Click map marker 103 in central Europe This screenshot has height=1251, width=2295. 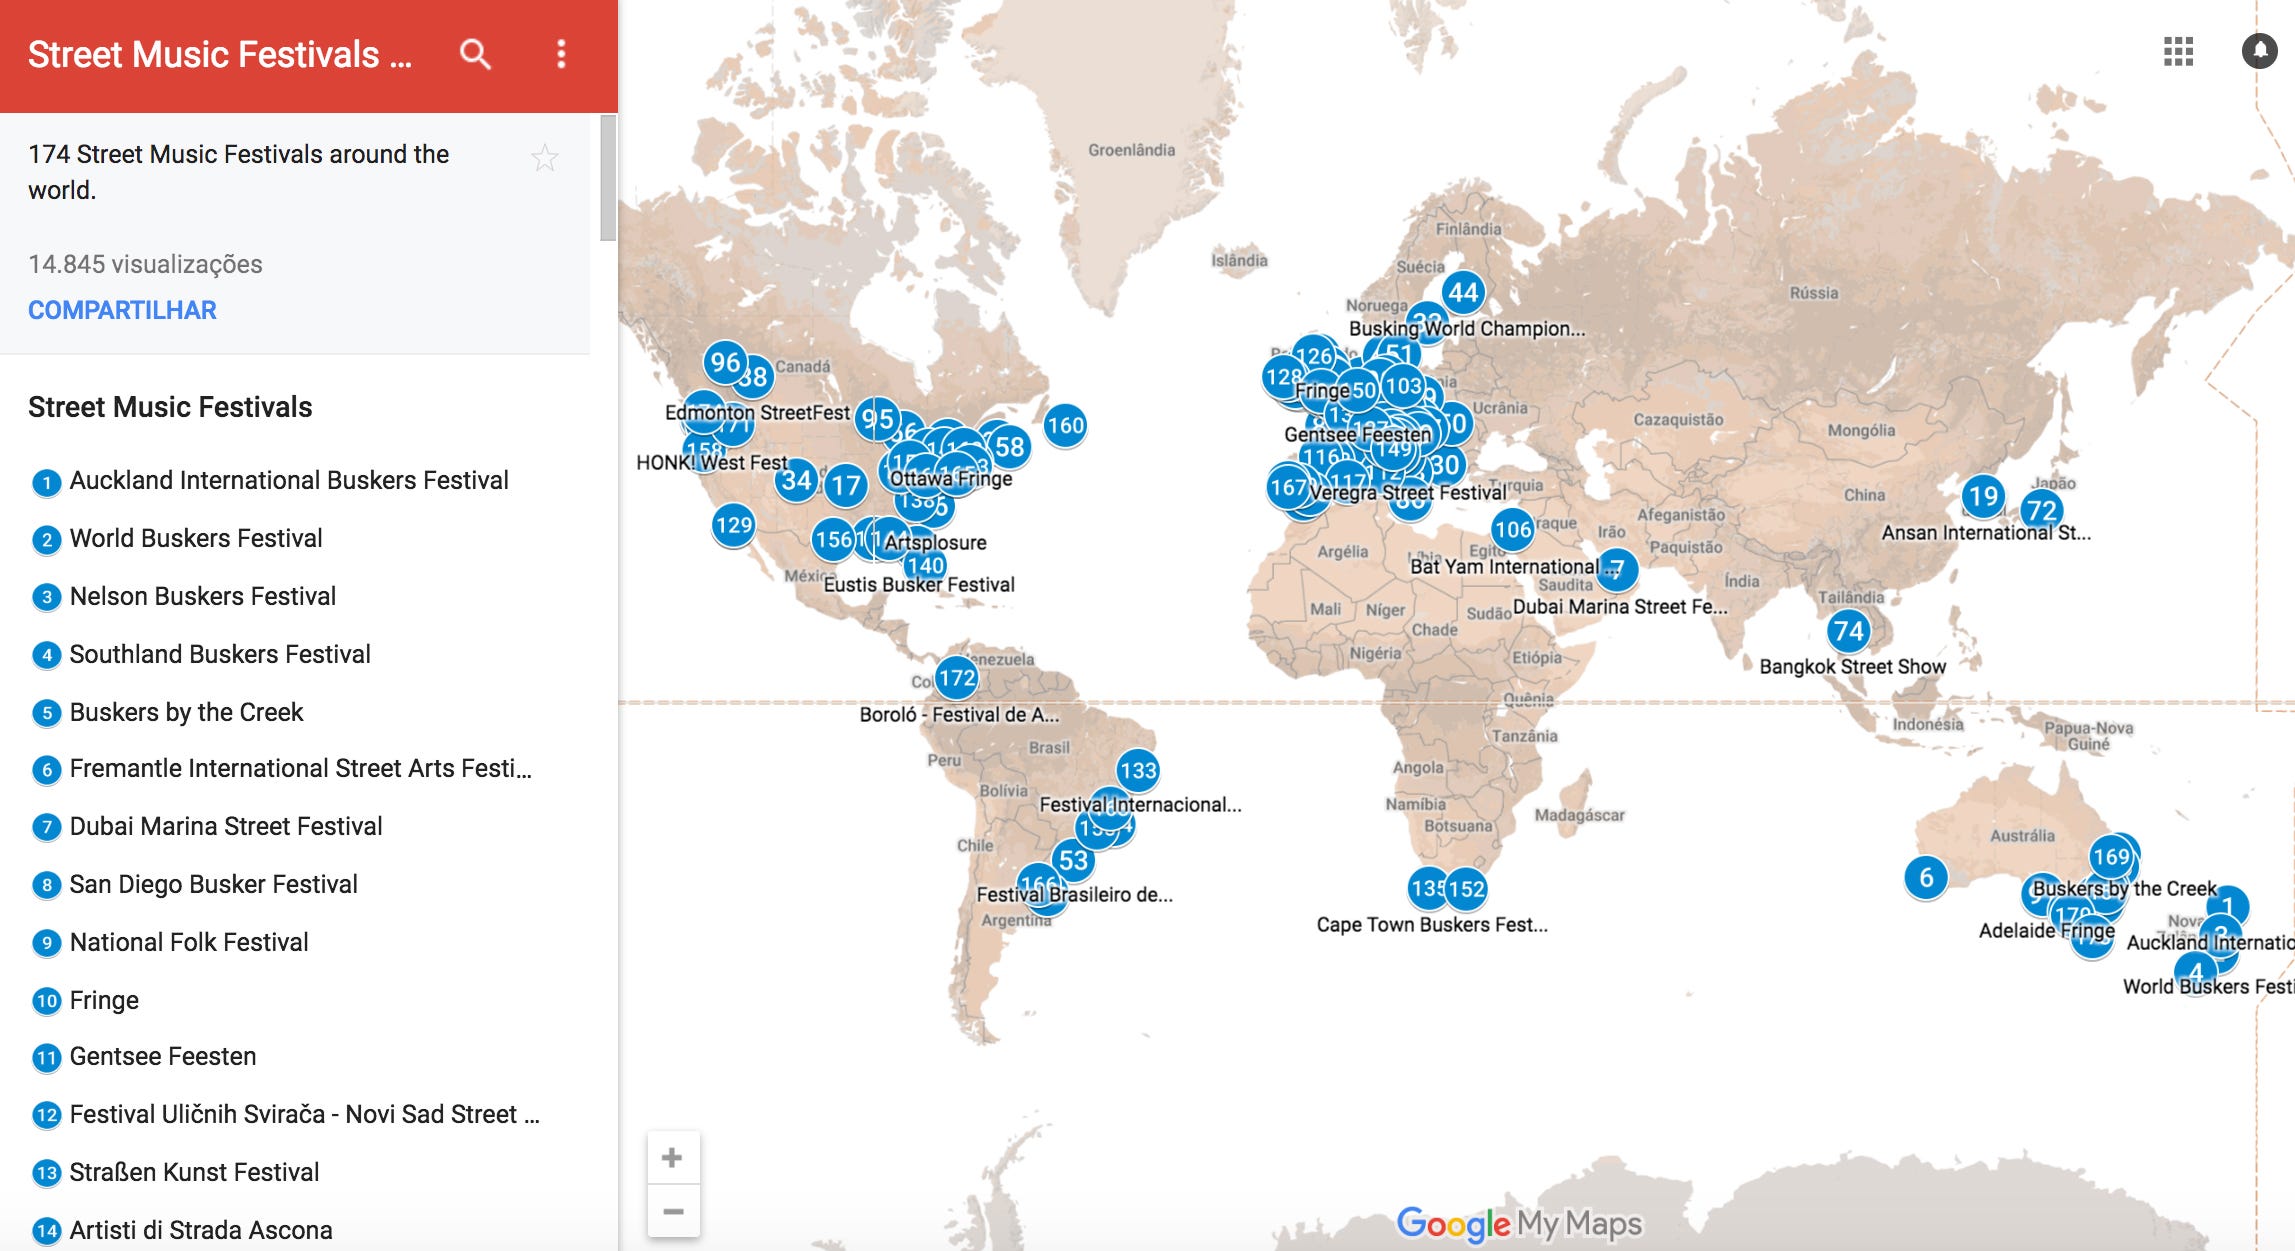click(1404, 386)
